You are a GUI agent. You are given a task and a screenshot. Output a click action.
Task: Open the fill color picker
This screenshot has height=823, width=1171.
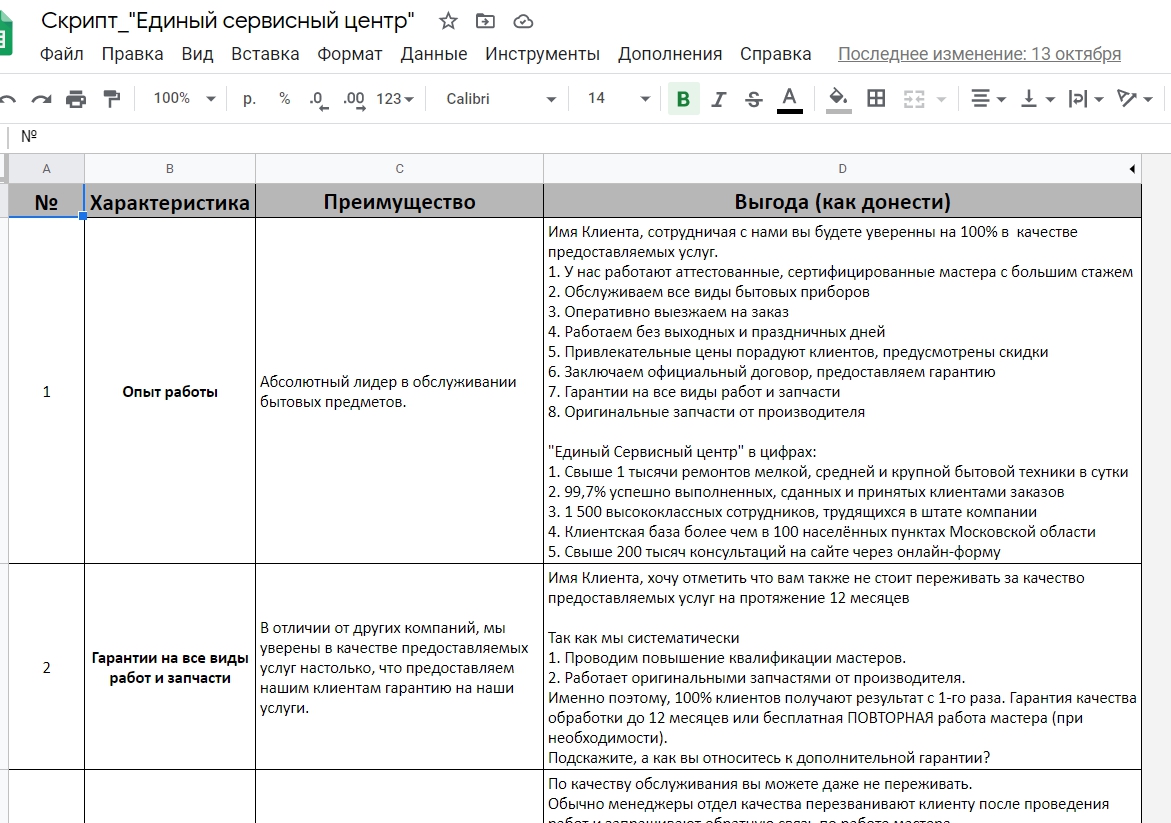tap(838, 98)
